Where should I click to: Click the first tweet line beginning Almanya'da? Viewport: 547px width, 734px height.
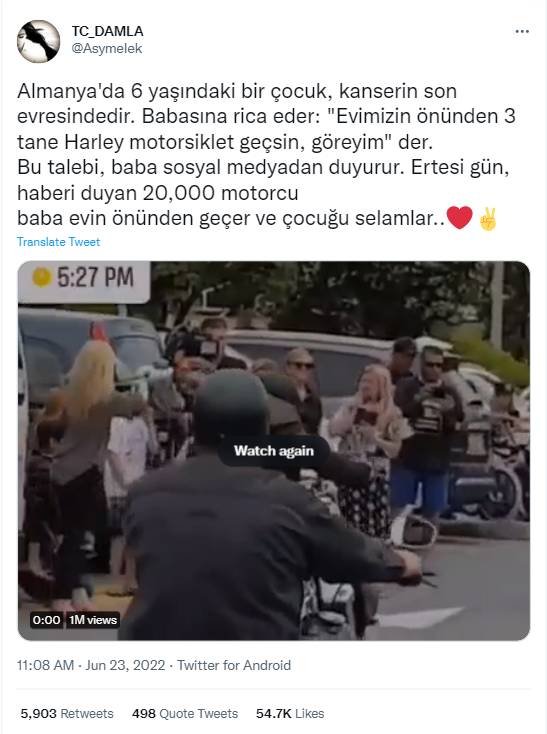[x=237, y=91]
